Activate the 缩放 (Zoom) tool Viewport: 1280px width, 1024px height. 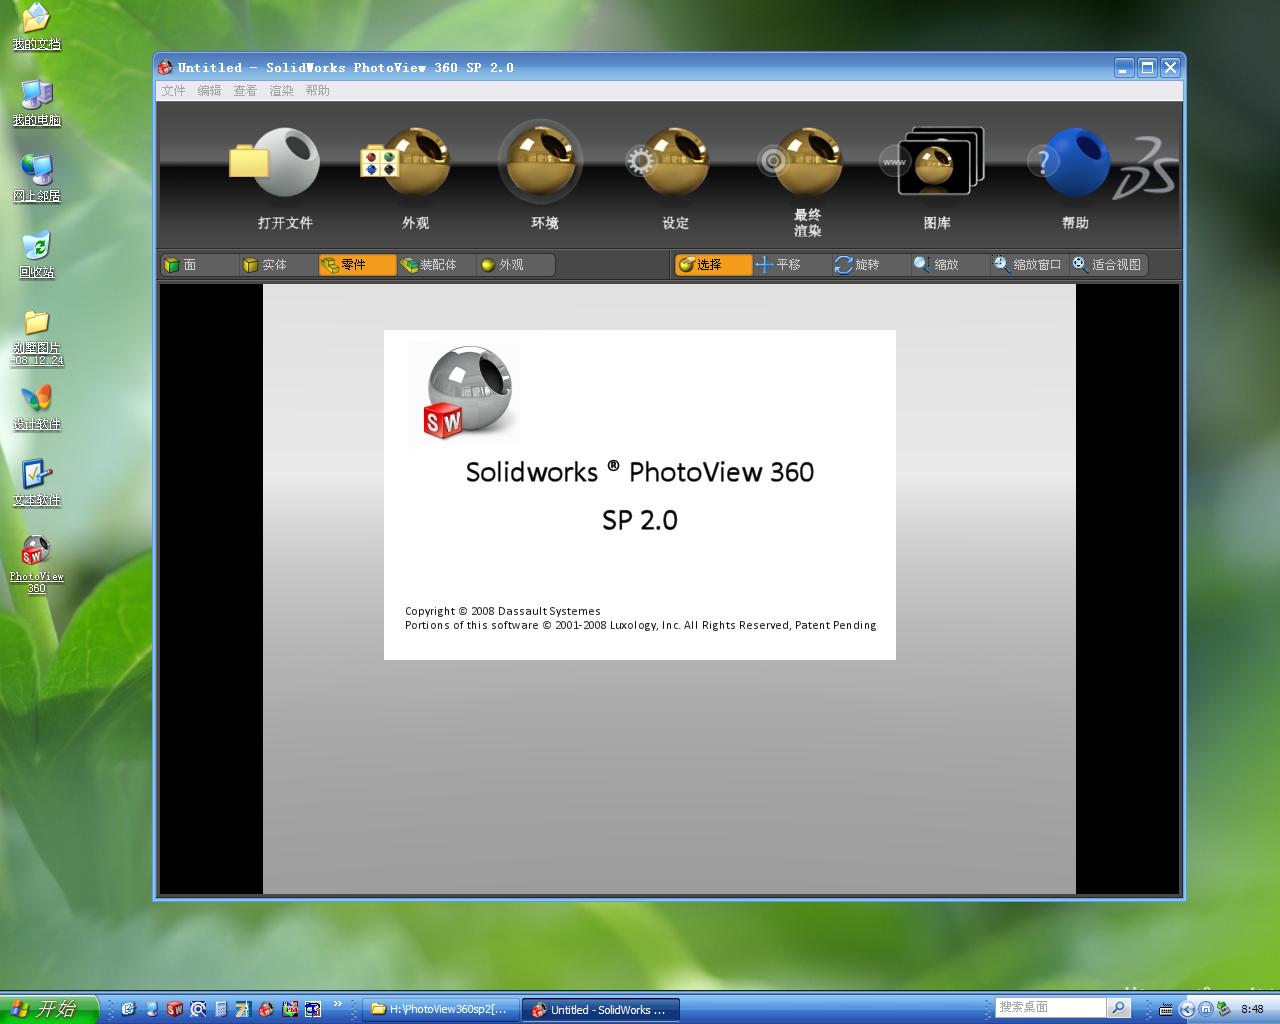(950, 265)
